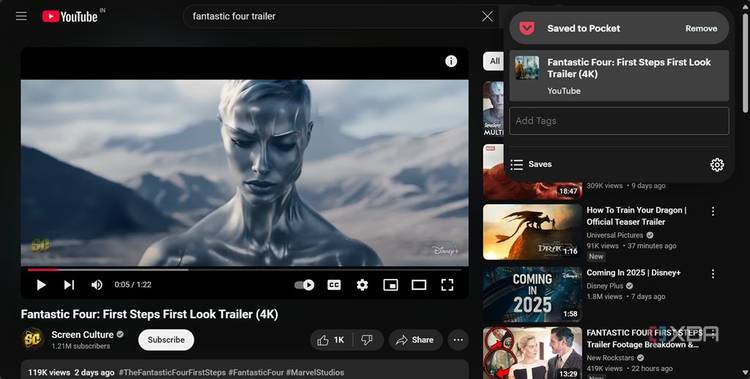750x379 pixels.
Task: Open Fantastic Four Trailer Footage Breakdown thumbnail
Action: [532, 353]
